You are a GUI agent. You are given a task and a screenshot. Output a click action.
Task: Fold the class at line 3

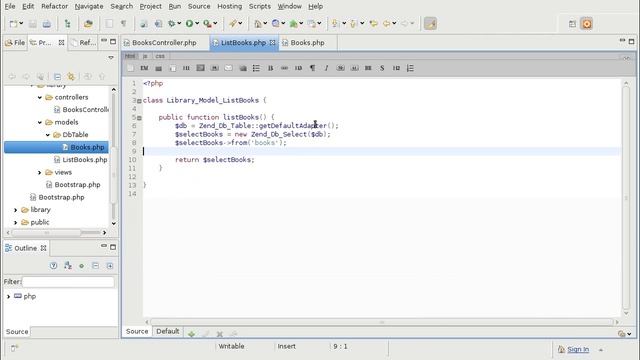pos(139,101)
